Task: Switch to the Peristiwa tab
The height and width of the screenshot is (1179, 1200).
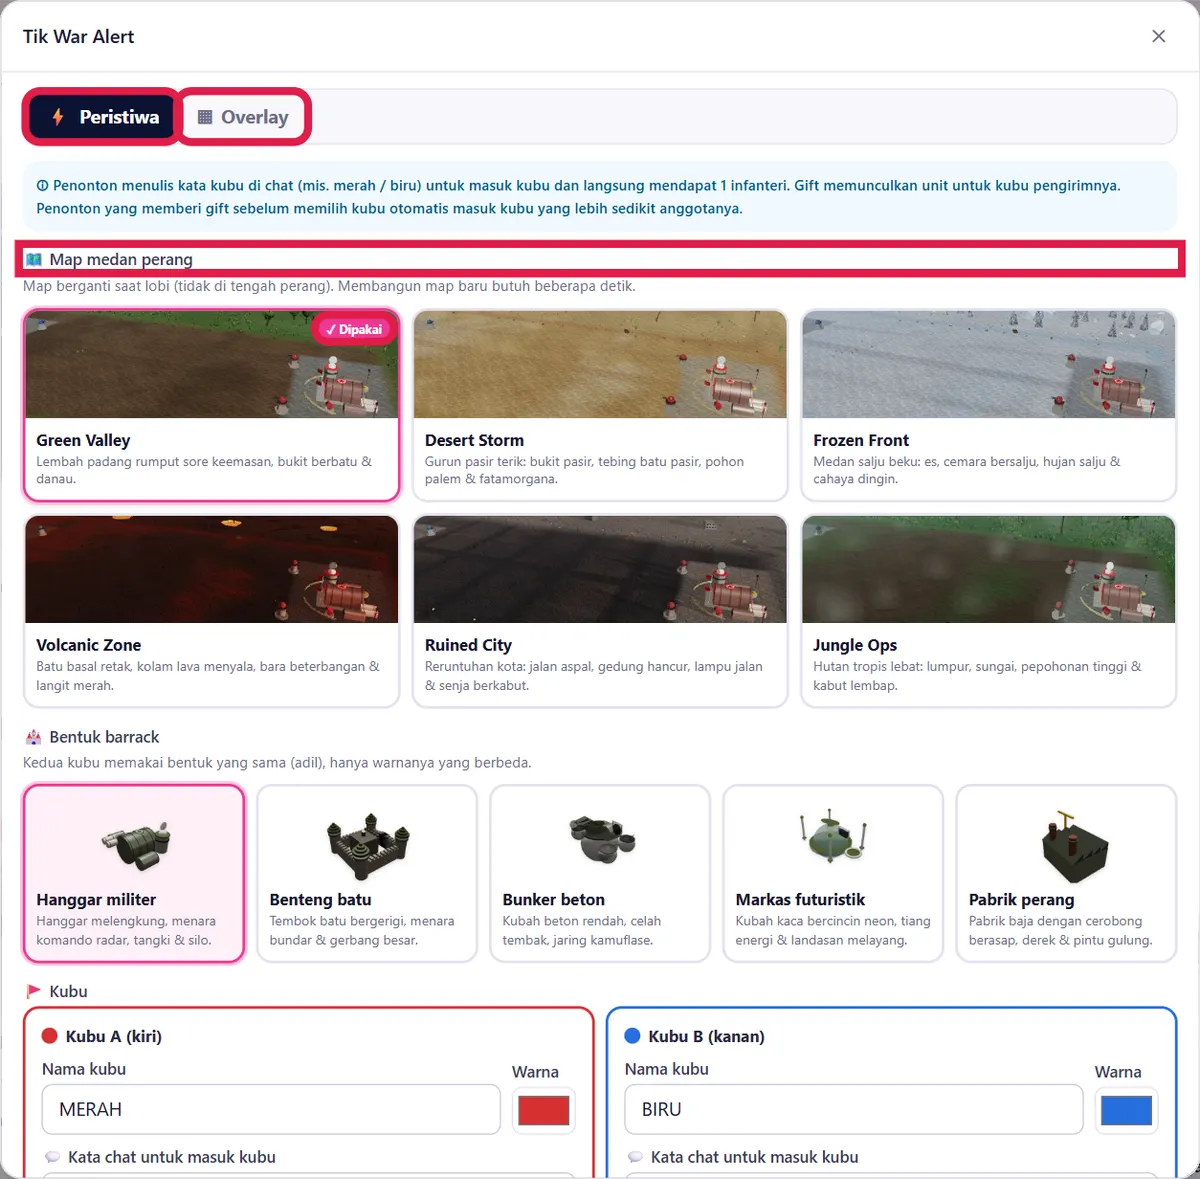Action: (x=102, y=117)
